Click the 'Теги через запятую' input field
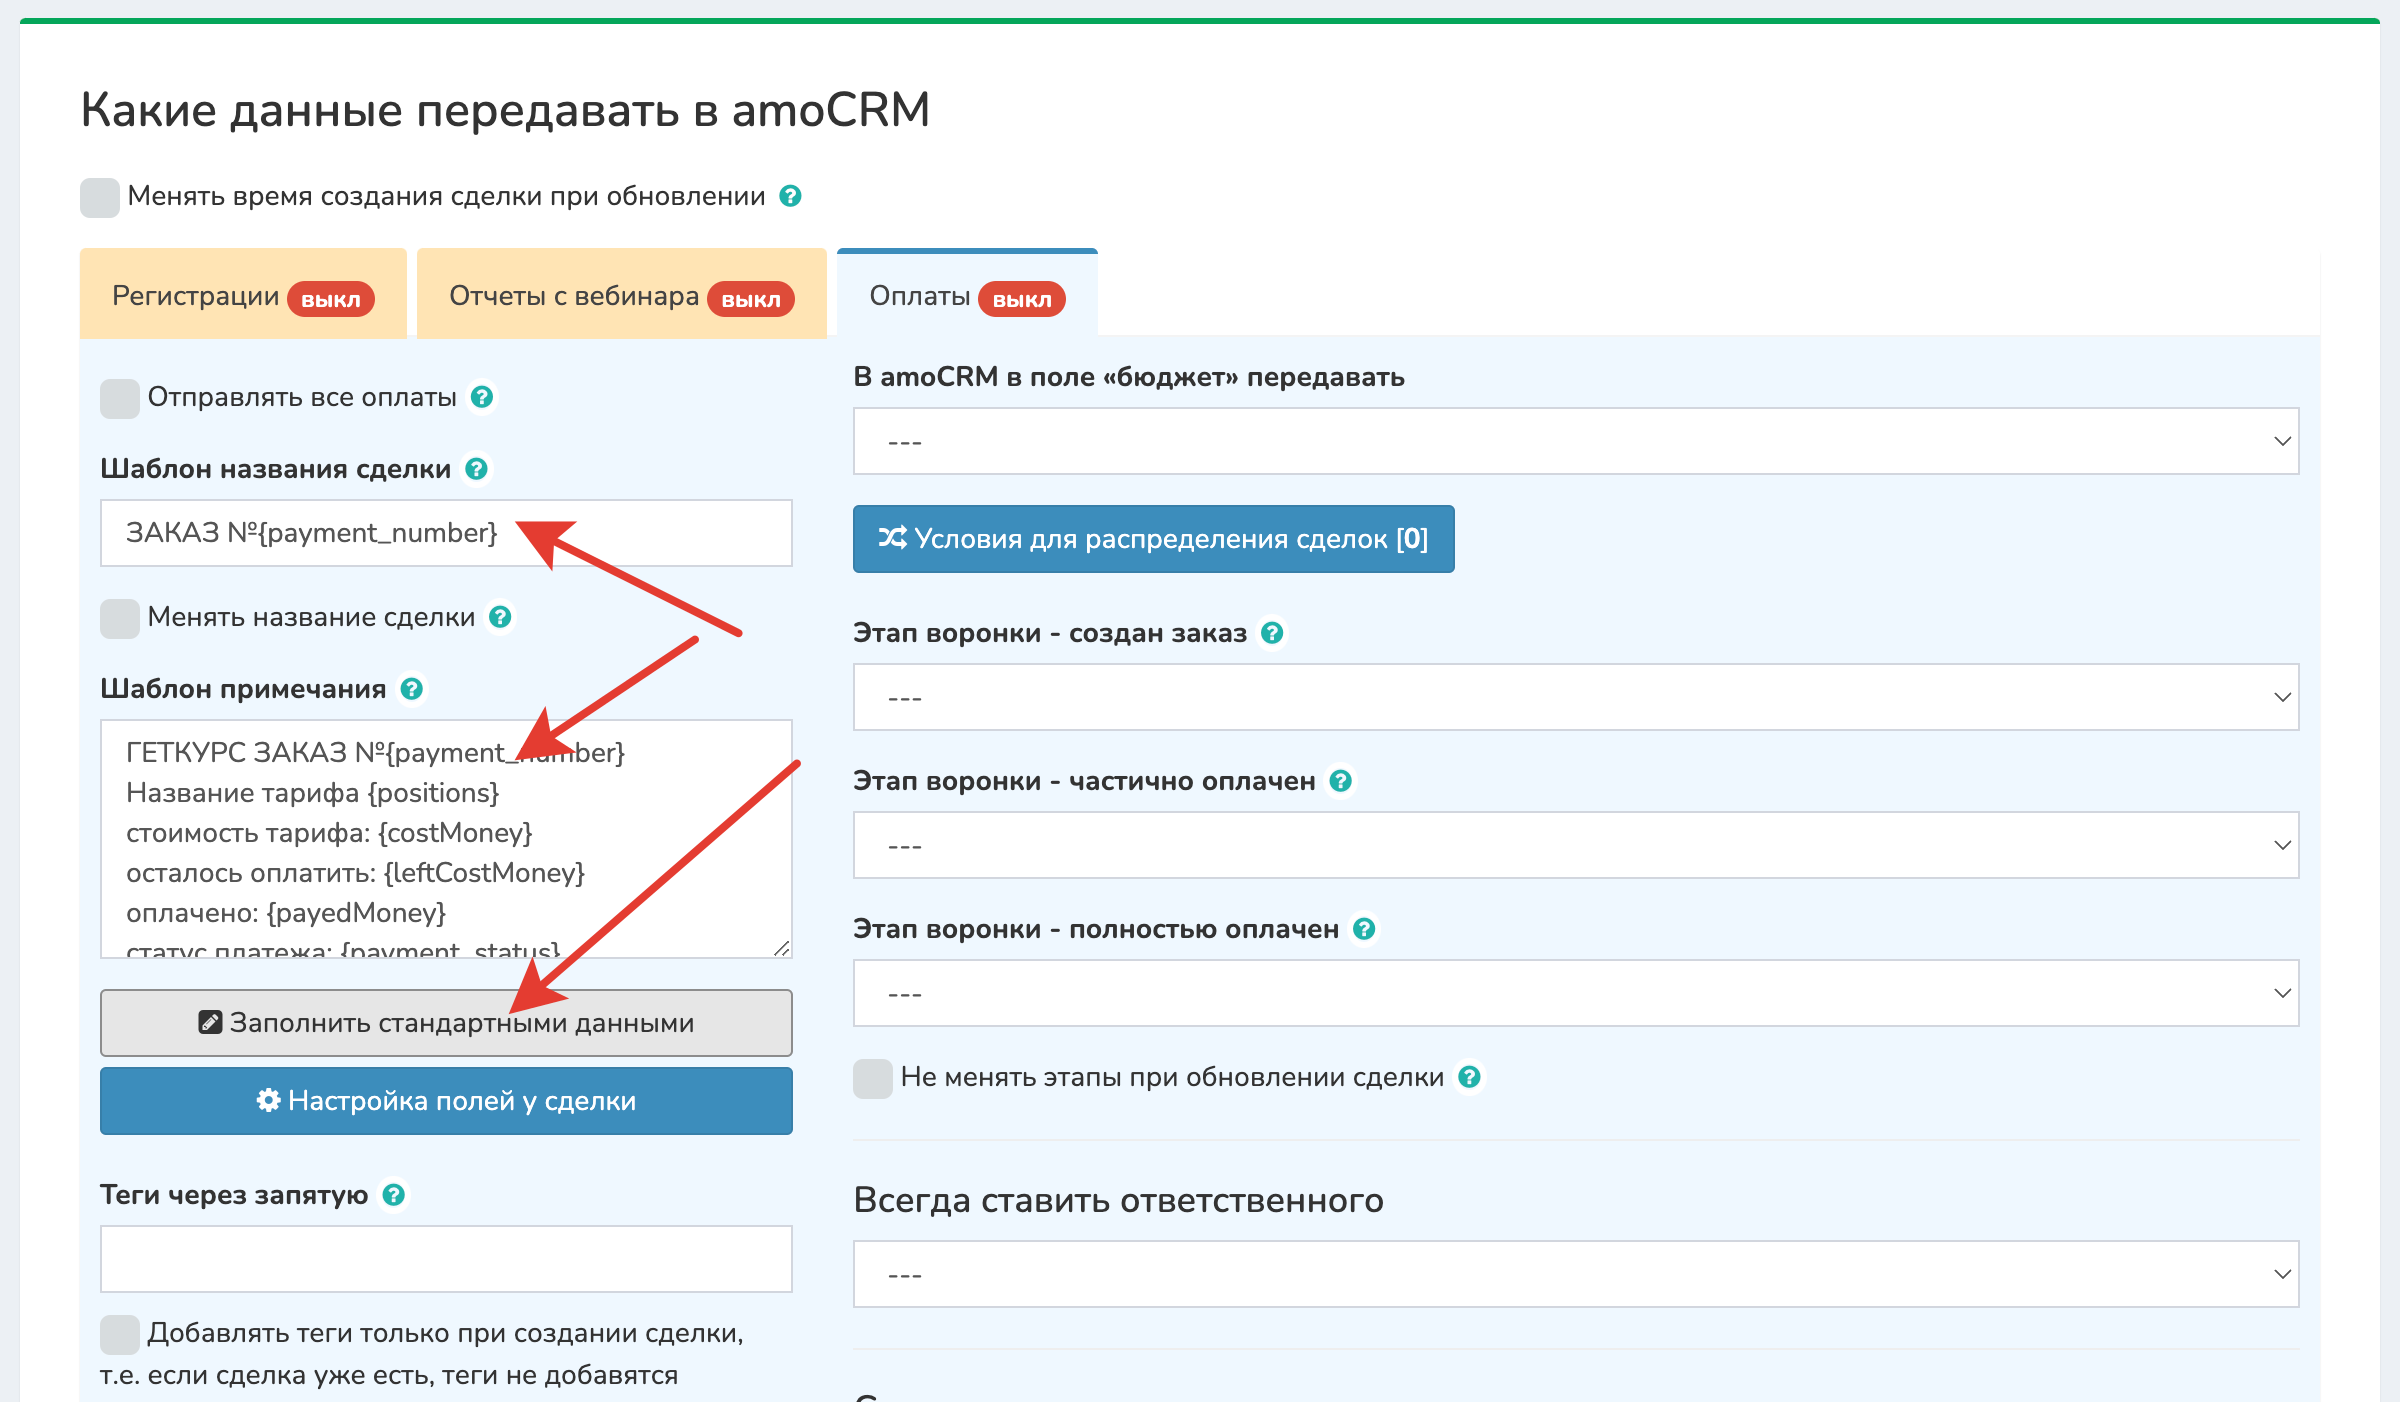2400x1402 pixels. click(x=446, y=1259)
